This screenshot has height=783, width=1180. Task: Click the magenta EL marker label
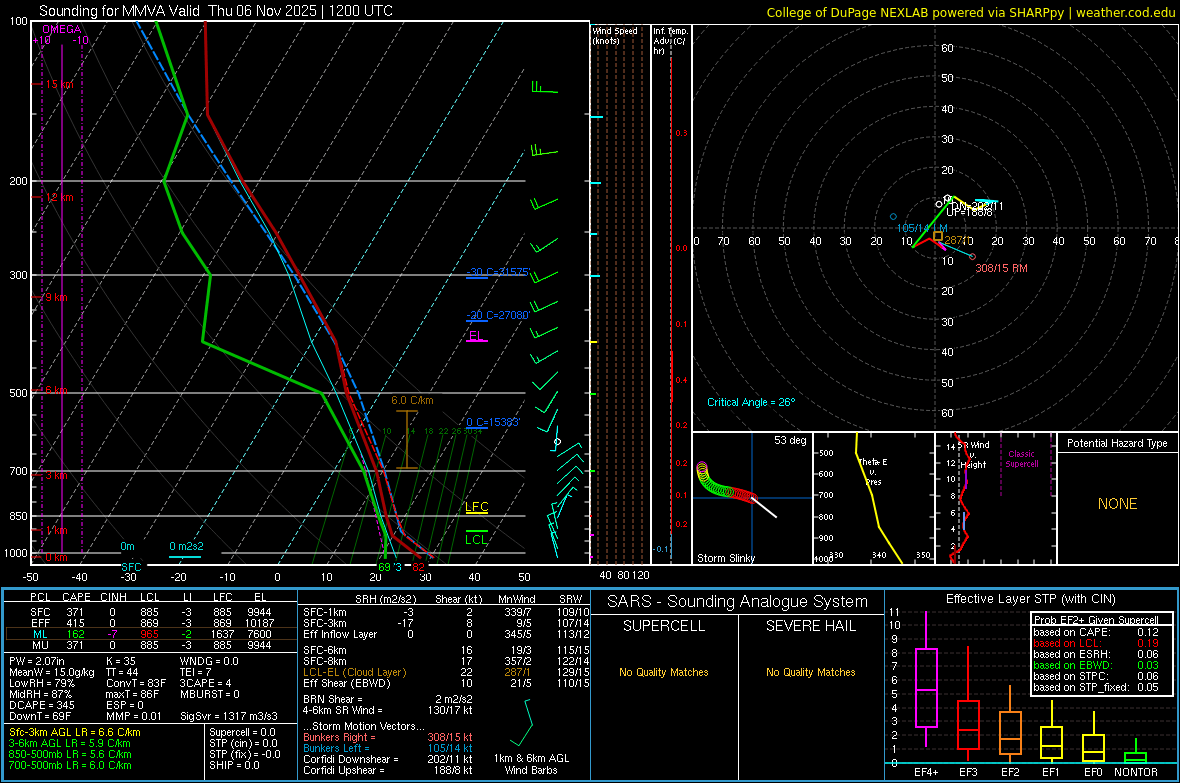click(x=475, y=336)
